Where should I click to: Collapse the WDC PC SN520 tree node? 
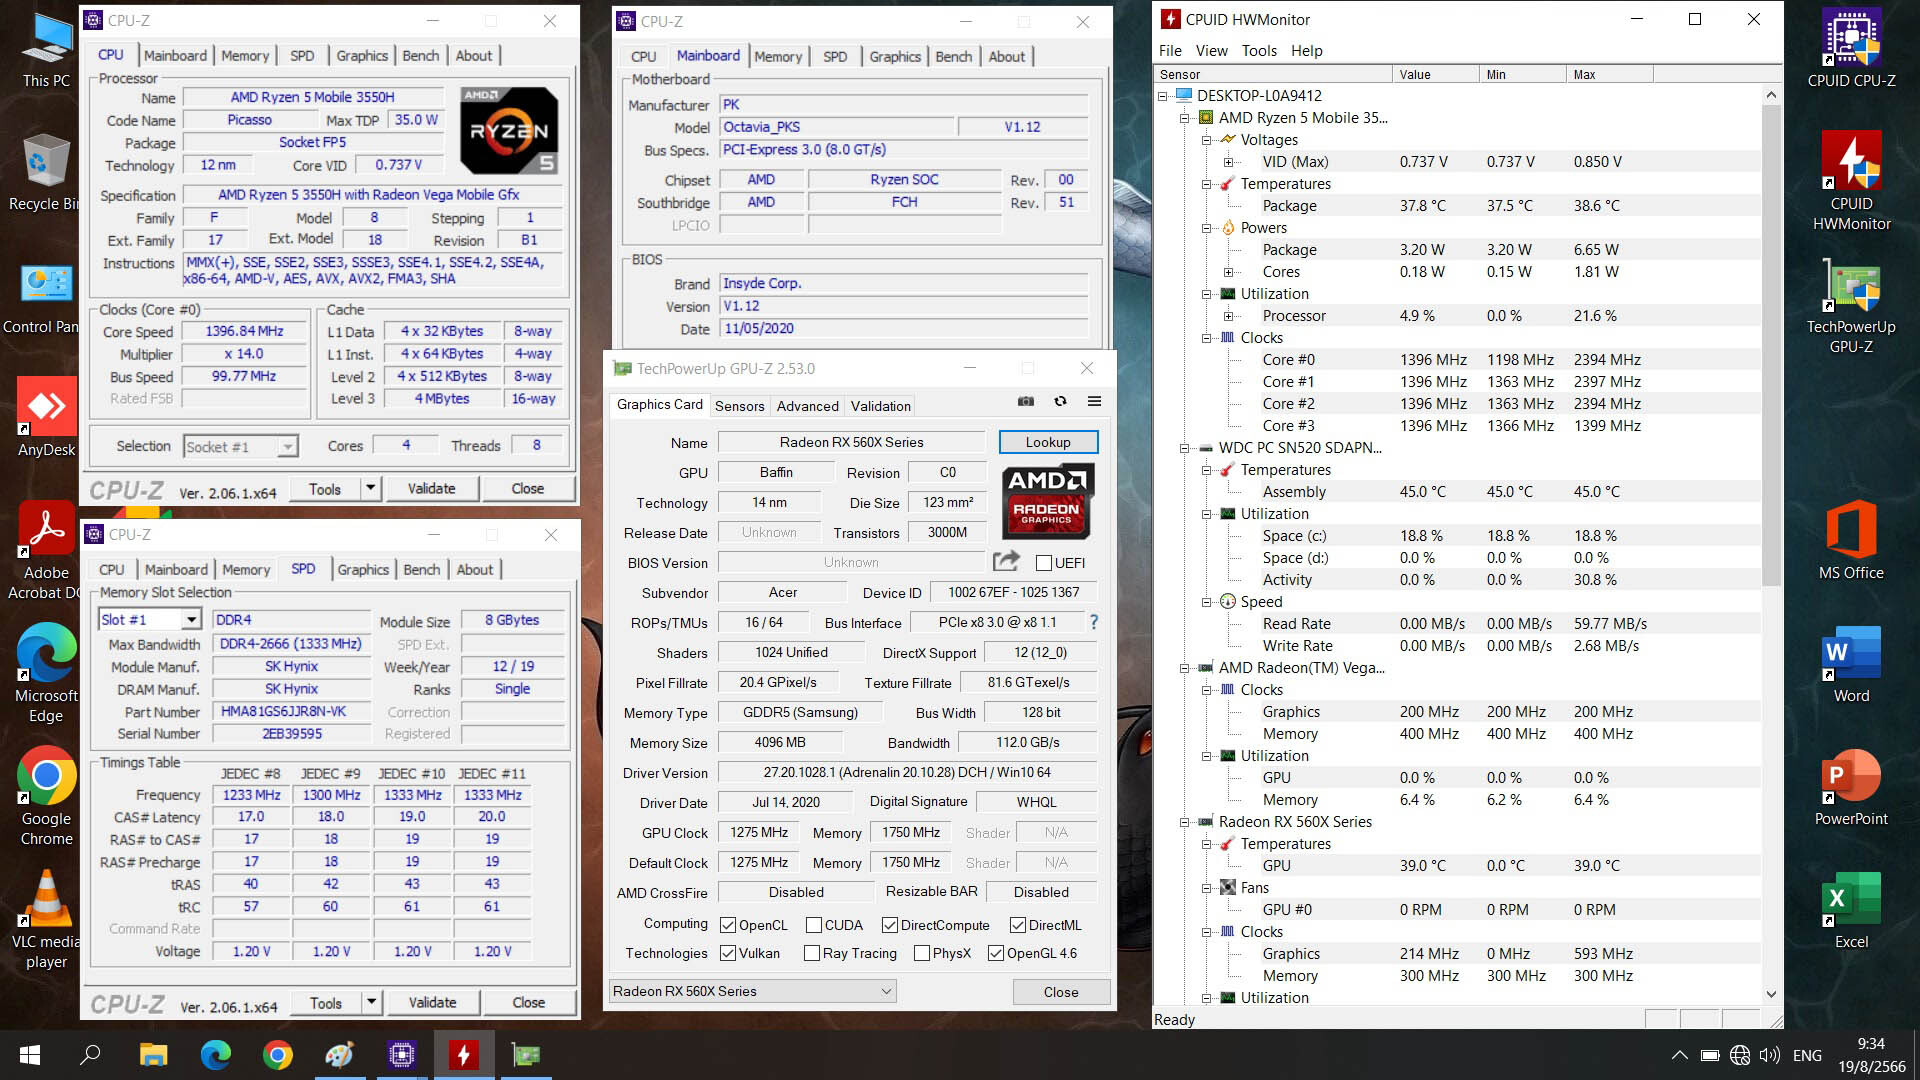[1185, 448]
